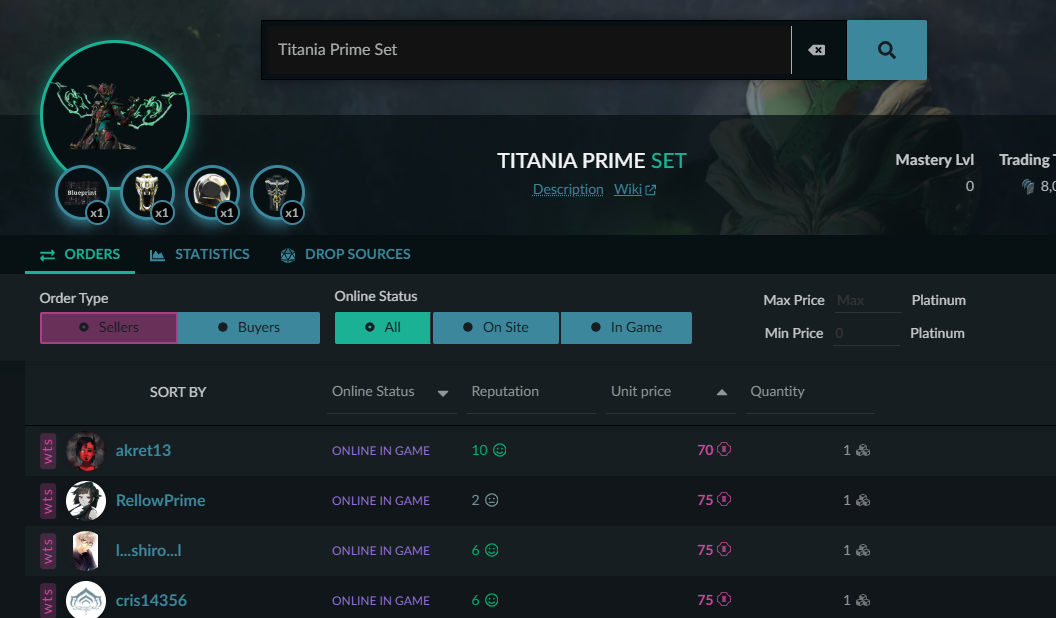Click akret13's ONLINE IN GAME status

coord(381,451)
